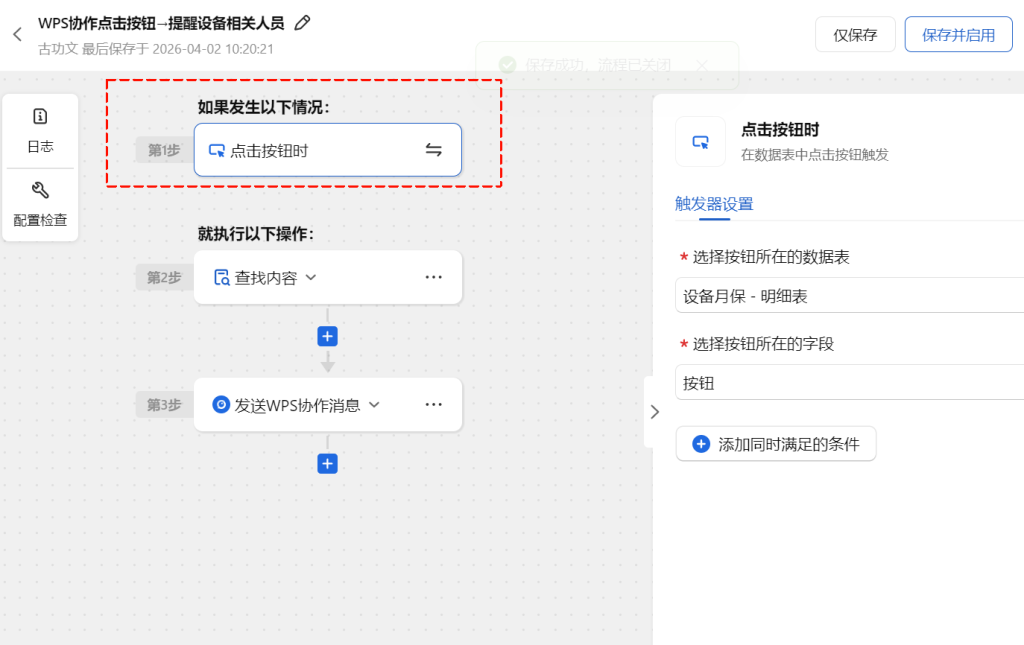
Task: Click the 点击按钮时 icon in right panel header
Action: point(700,142)
